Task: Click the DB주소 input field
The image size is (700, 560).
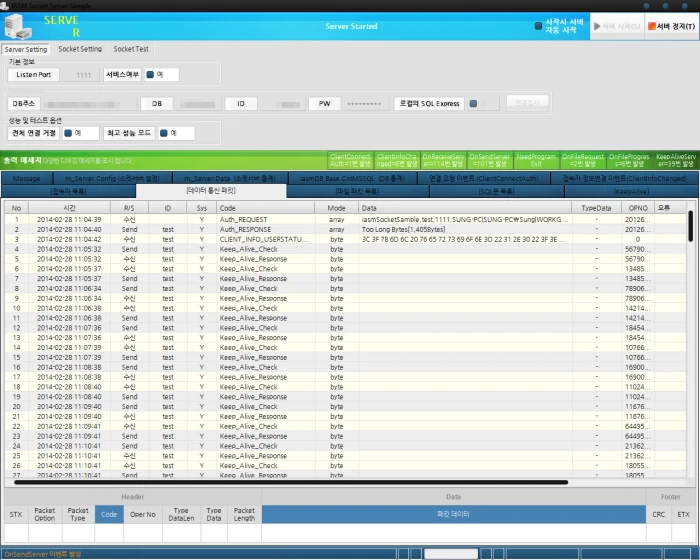Action: (90, 104)
